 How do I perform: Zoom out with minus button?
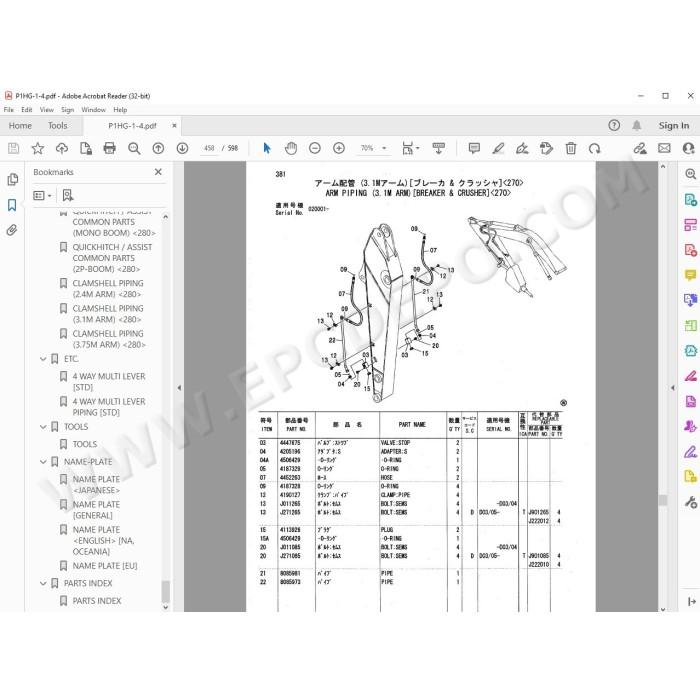pyautogui.click(x=315, y=148)
